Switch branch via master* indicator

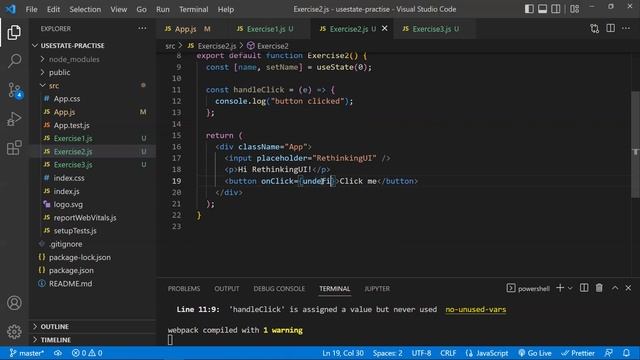27,353
